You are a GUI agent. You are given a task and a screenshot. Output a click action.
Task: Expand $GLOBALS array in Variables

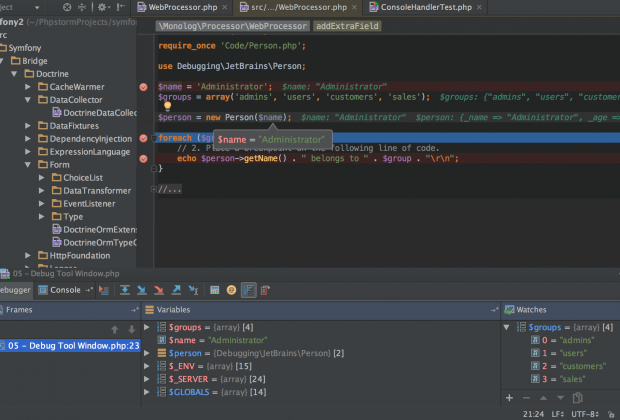[x=147, y=392]
